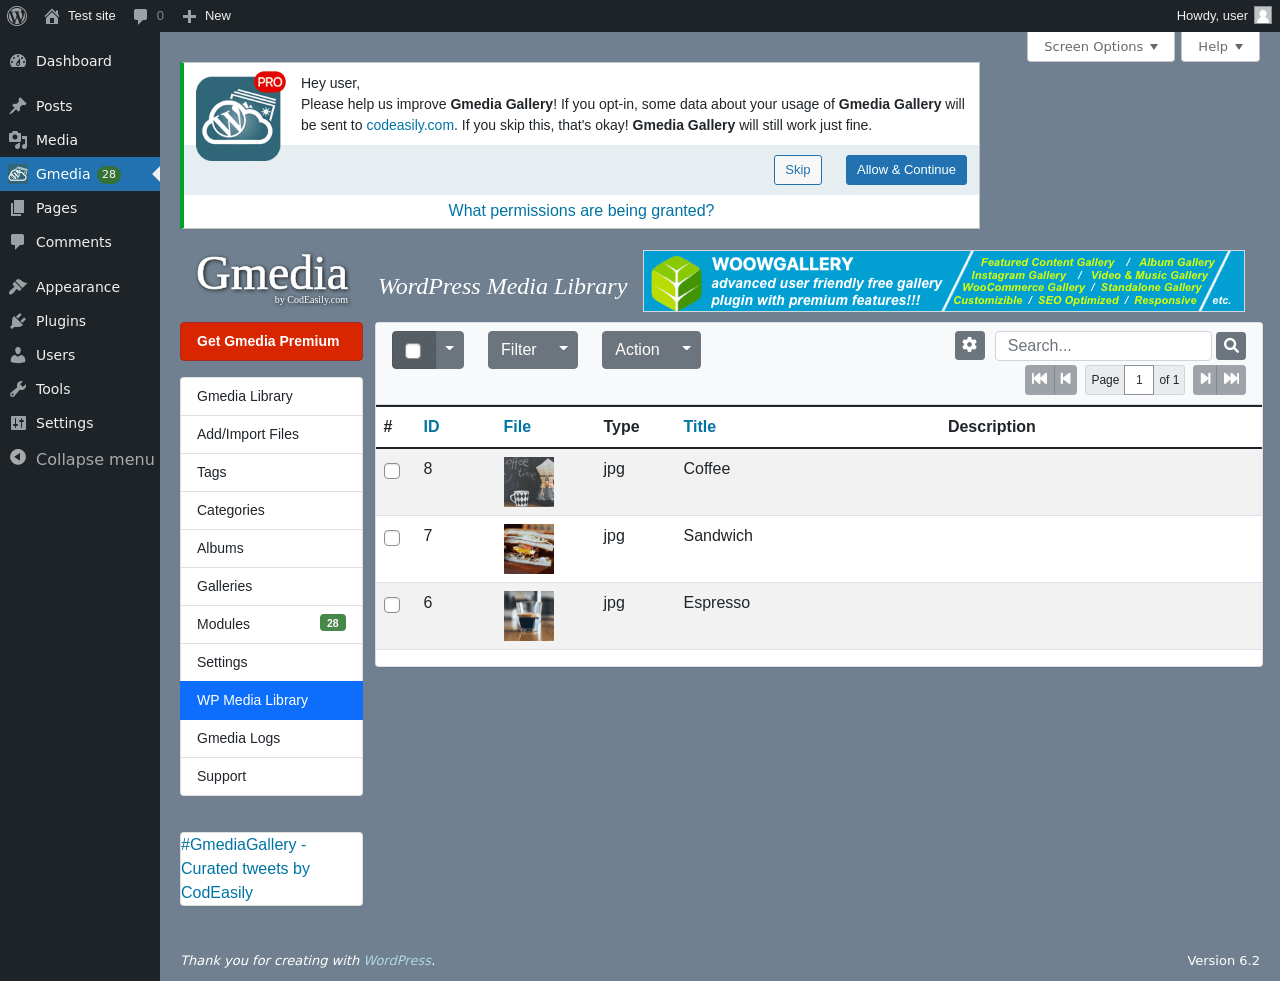Open Pages in sidebar
1280x981 pixels.
[80, 208]
